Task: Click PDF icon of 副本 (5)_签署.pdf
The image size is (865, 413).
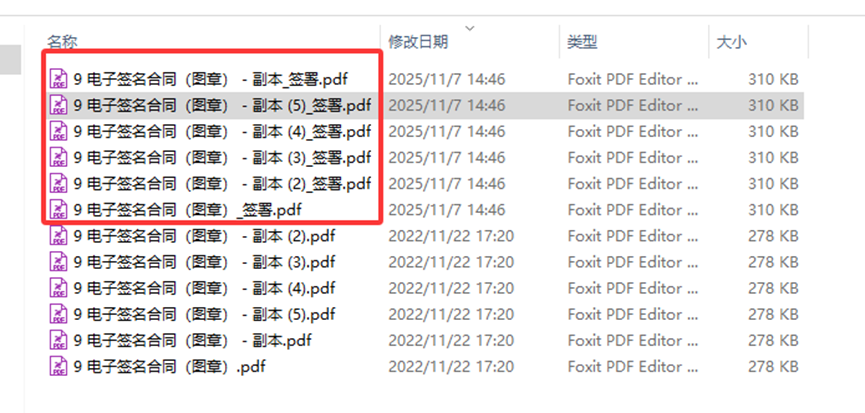Action: [x=59, y=105]
